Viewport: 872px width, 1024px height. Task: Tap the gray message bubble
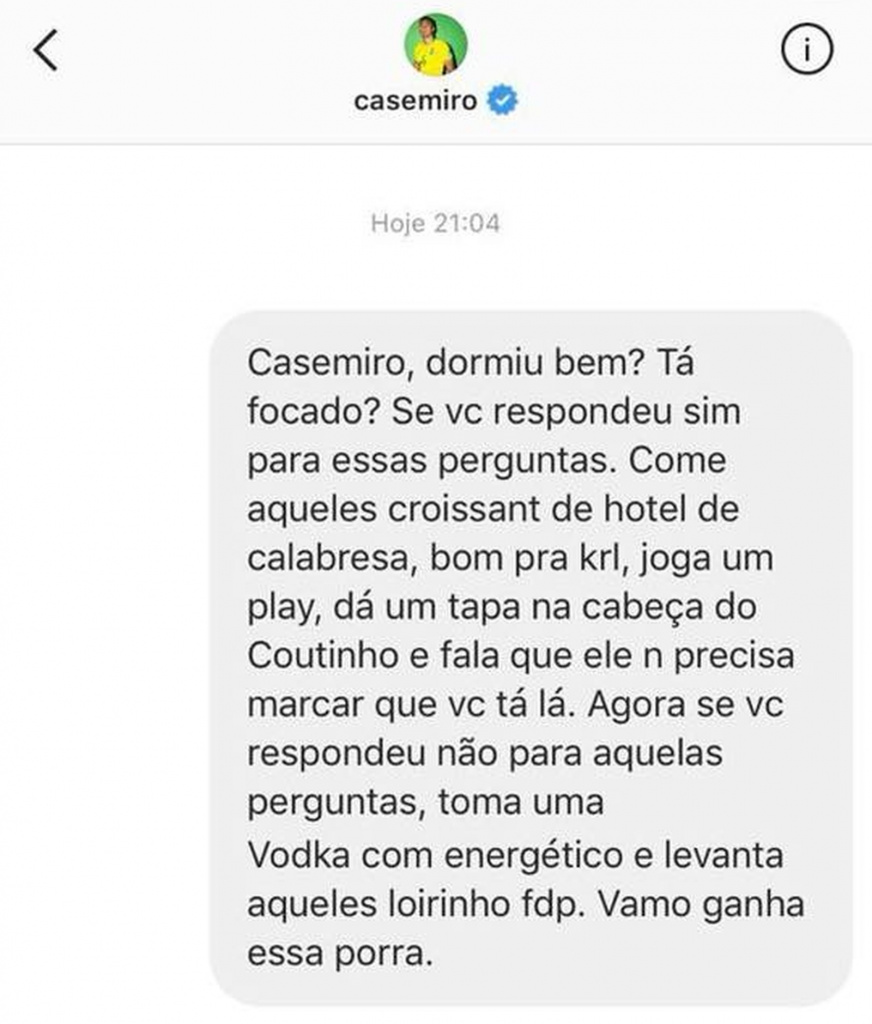[530, 658]
